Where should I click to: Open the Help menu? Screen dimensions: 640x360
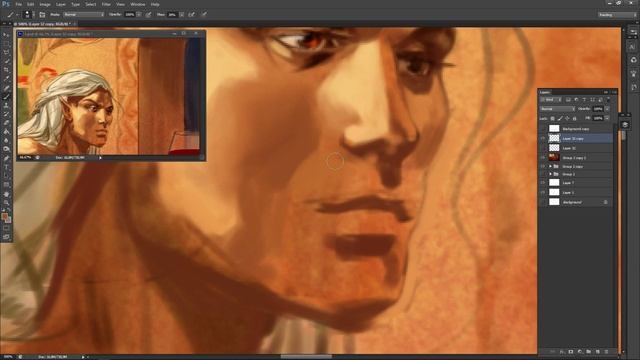coord(155,4)
